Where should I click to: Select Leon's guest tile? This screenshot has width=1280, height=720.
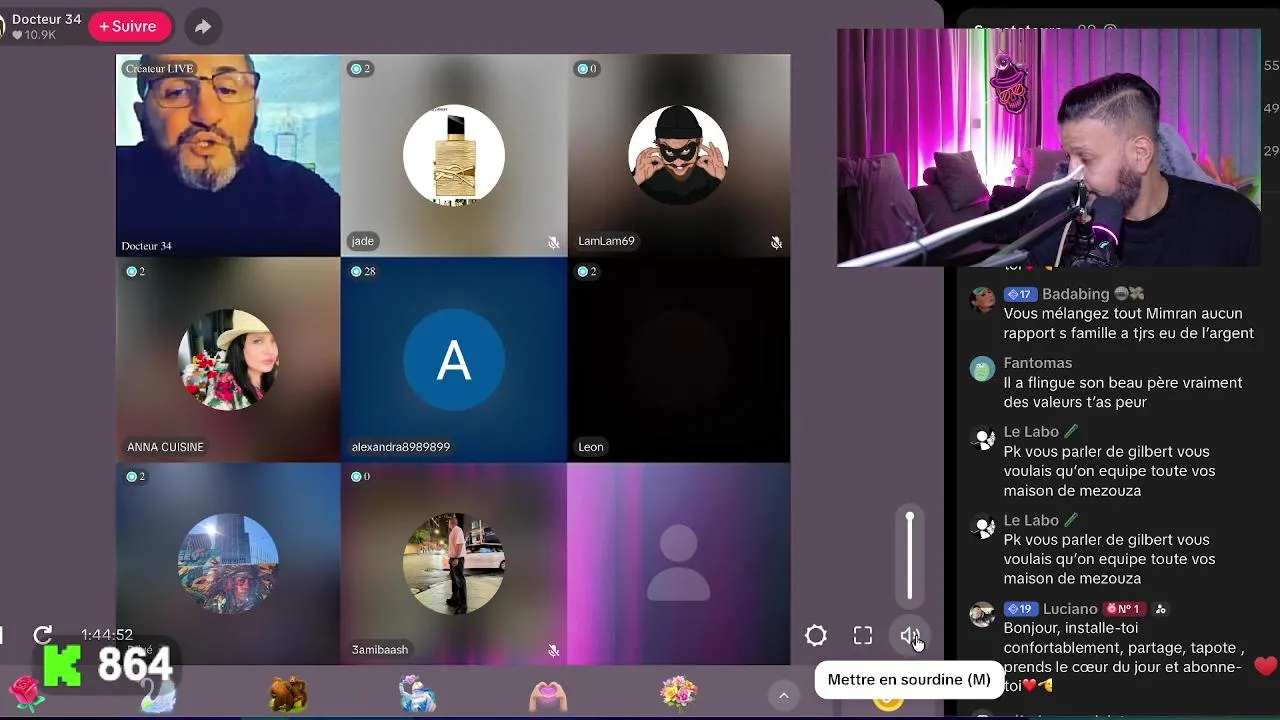coord(679,360)
